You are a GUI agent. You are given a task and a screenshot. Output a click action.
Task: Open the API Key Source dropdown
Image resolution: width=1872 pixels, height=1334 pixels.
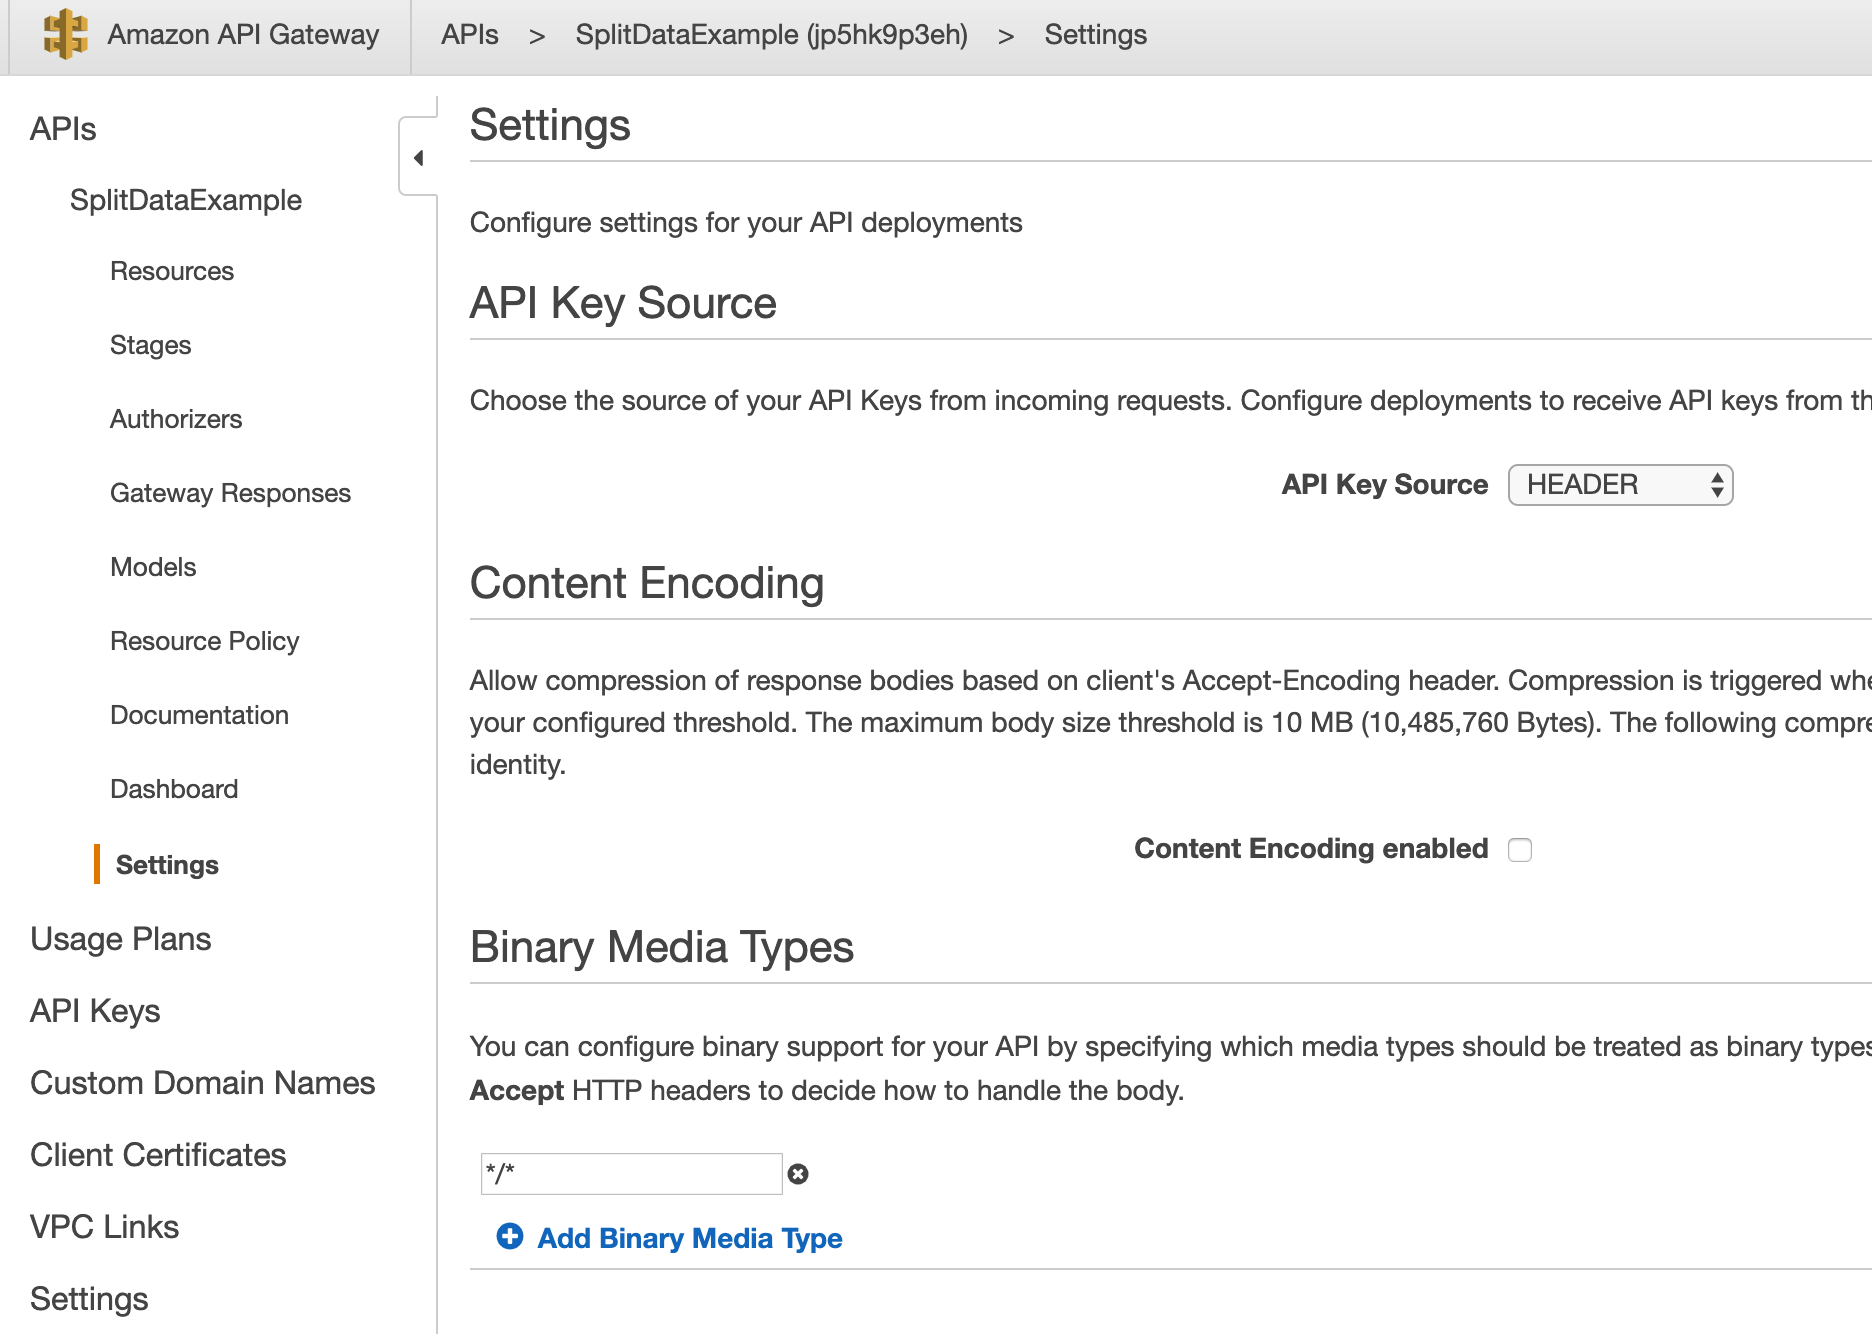click(x=1619, y=485)
